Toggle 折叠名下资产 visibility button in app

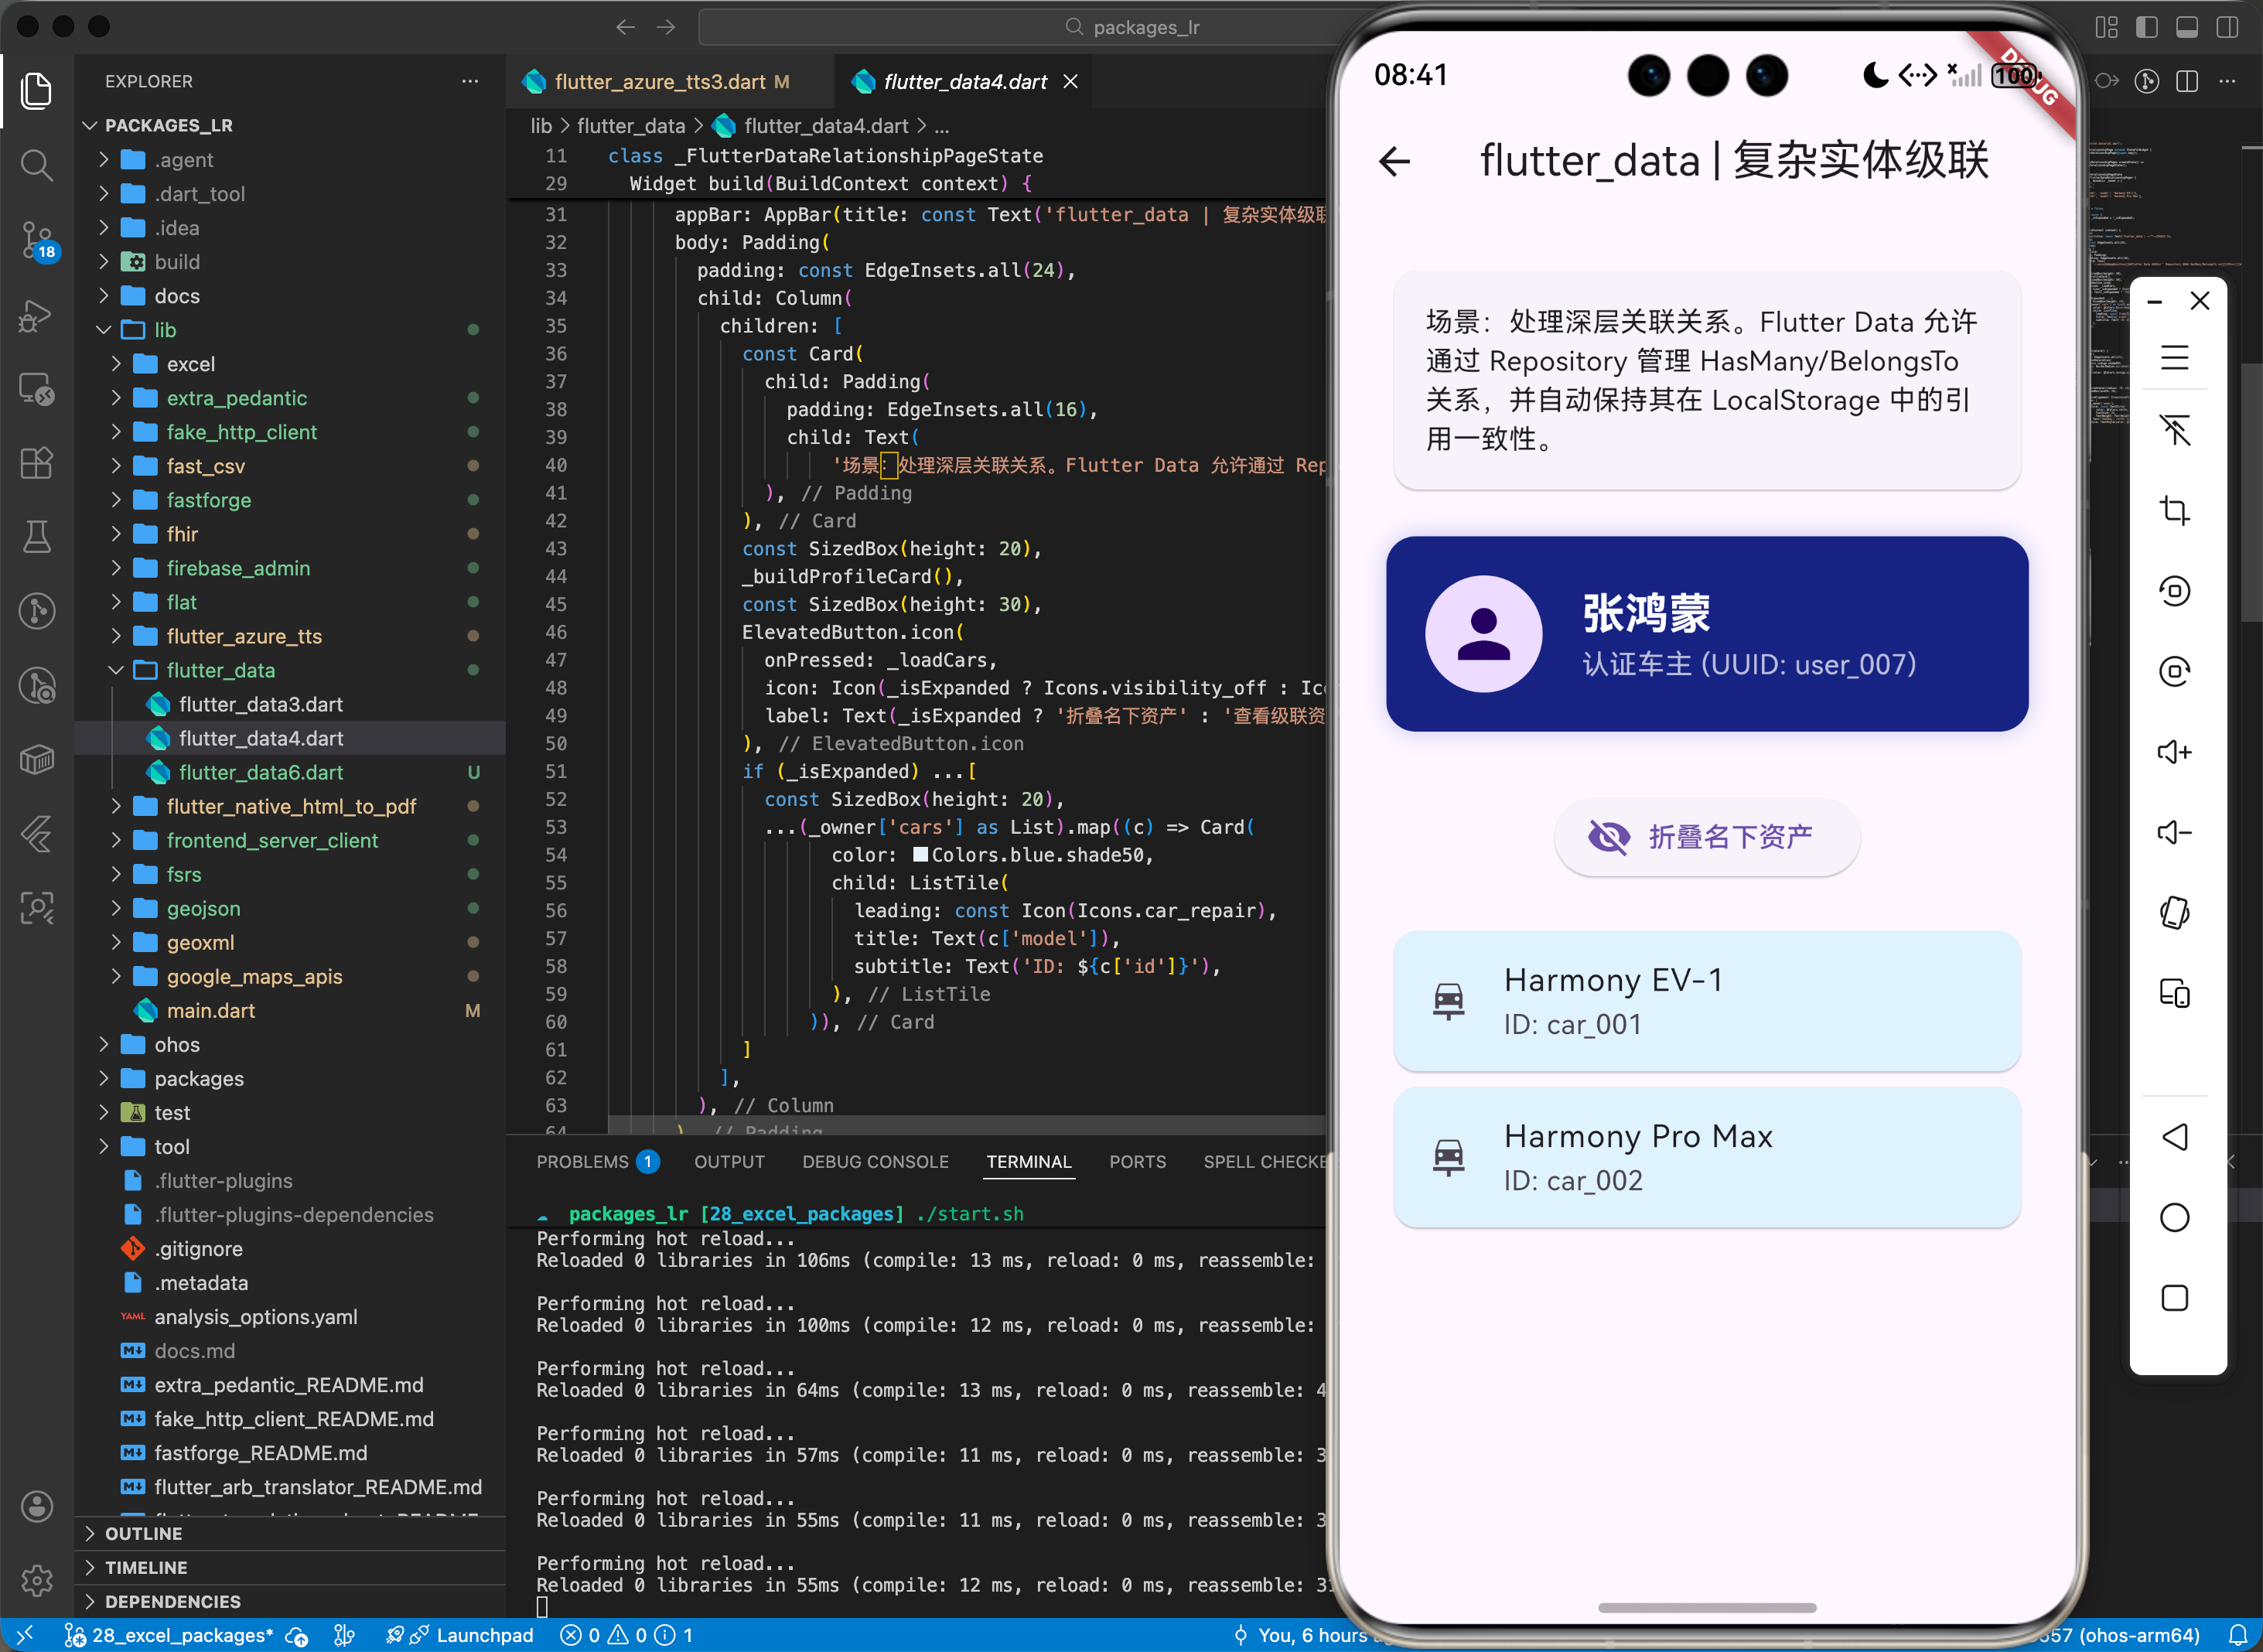[1706, 837]
